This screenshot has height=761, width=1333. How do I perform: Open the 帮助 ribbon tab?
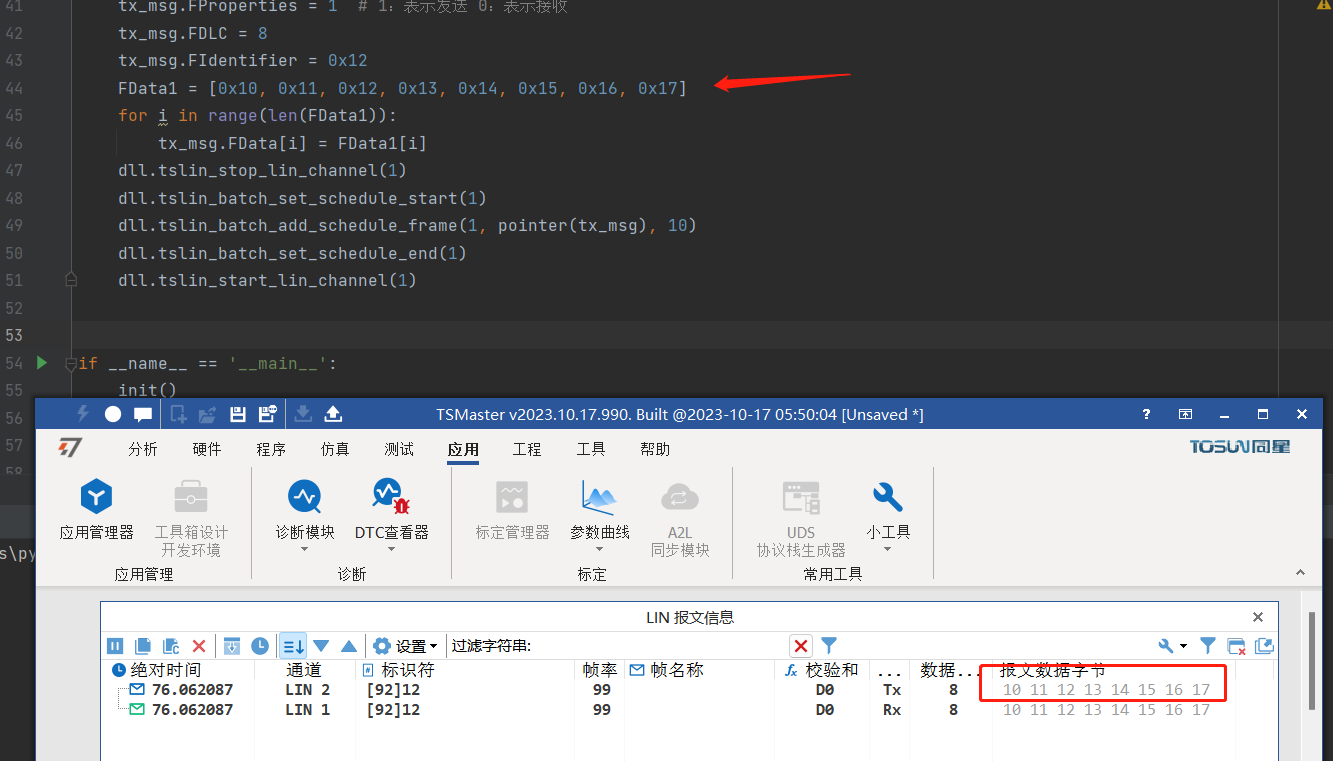pos(655,449)
